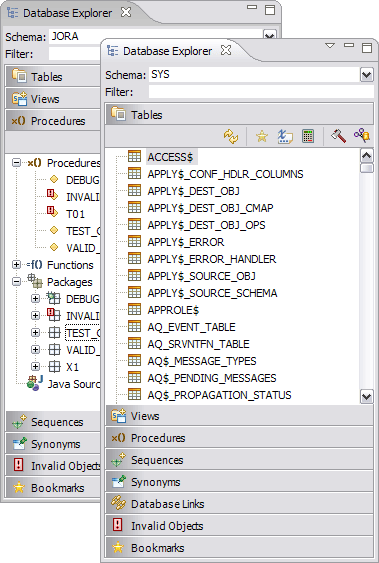Open the Views section in SYS explorer
This screenshot has height=563, width=379.
pos(239,416)
